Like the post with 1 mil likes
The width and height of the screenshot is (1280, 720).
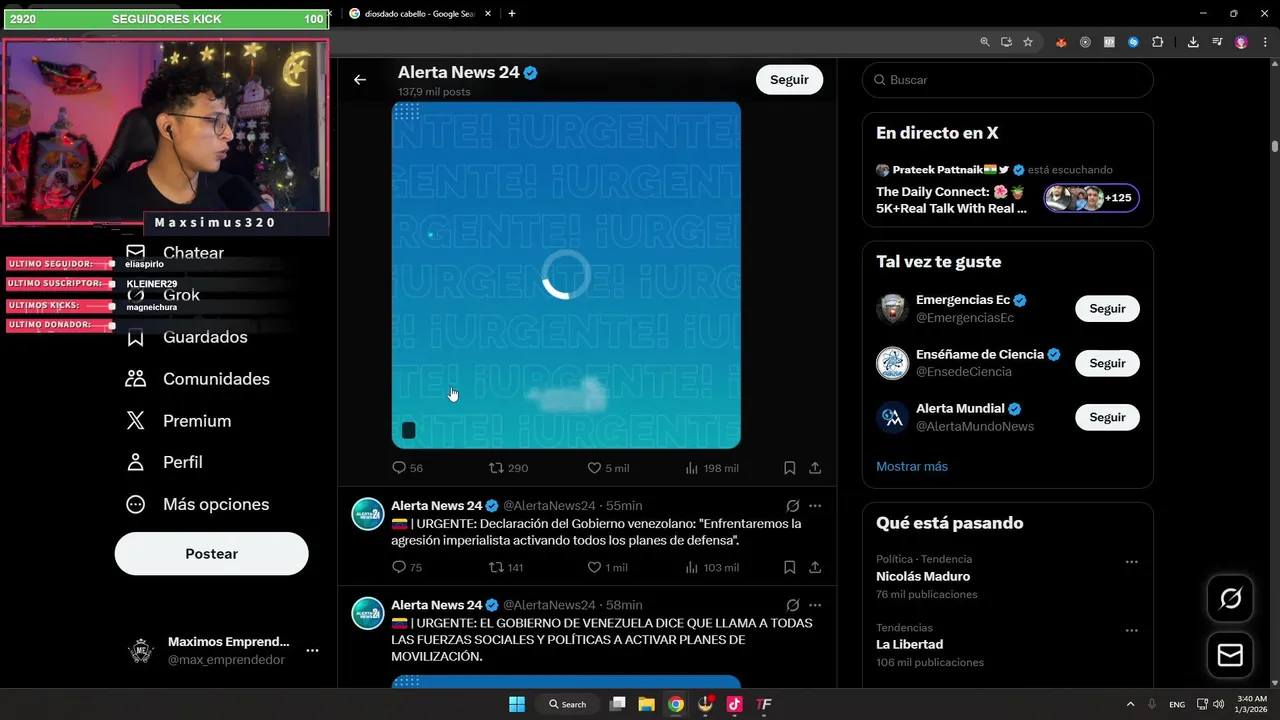pyautogui.click(x=607, y=567)
